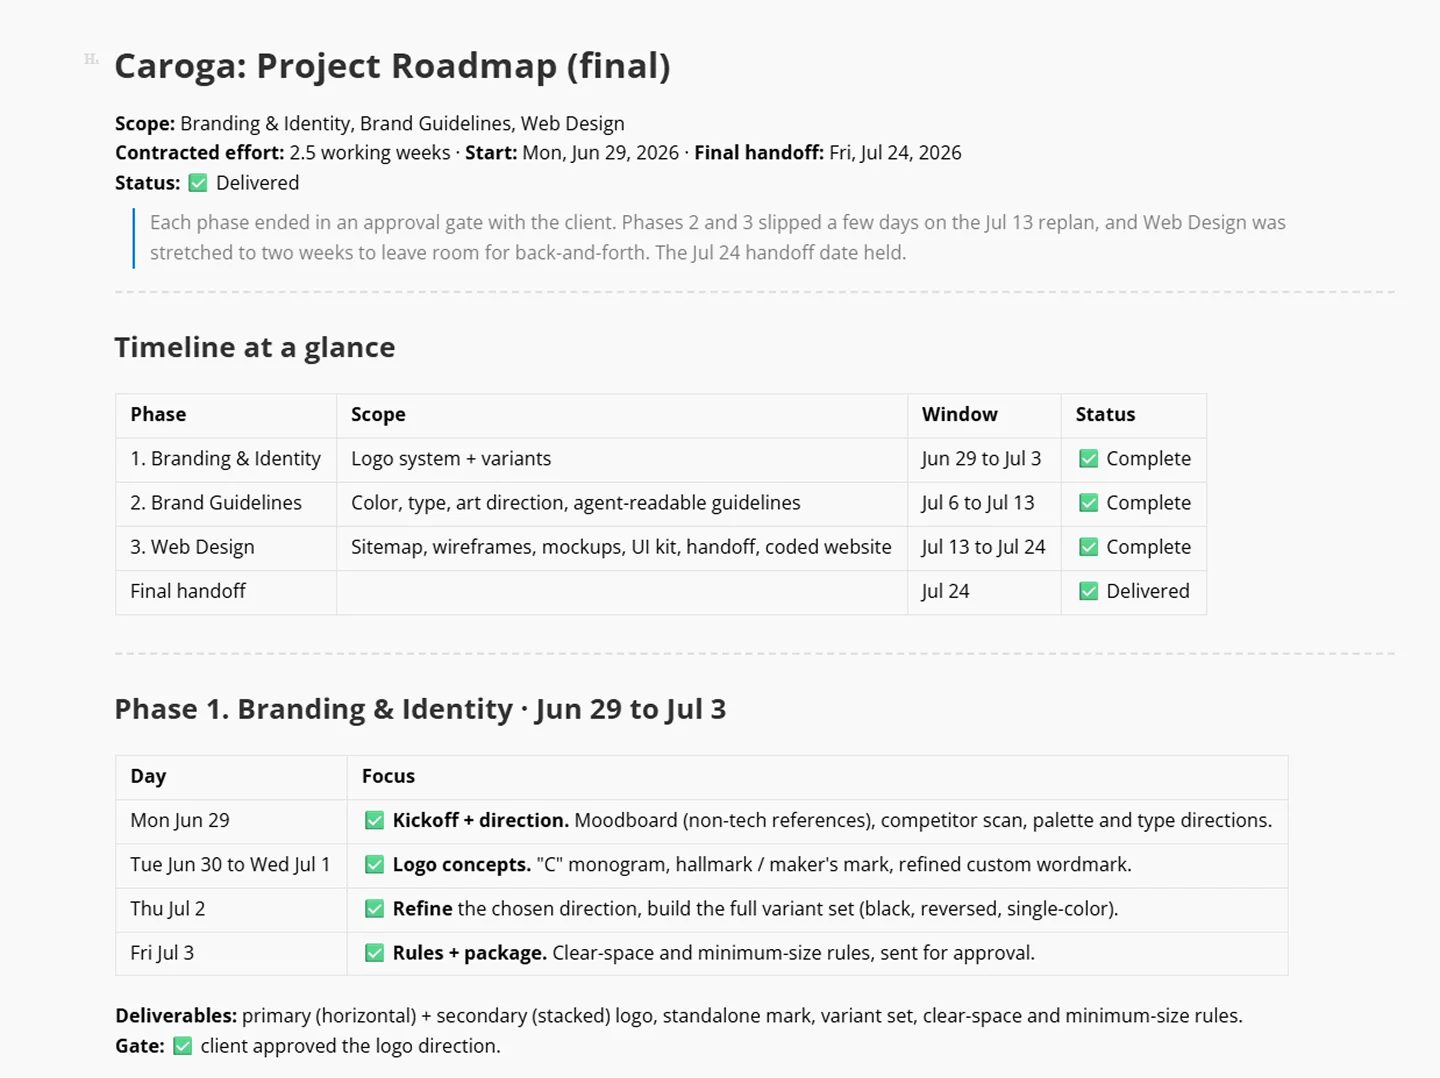Image resolution: width=1440 pixels, height=1078 pixels.
Task: Click the Jul 24 cell in Final handoff row
Action: click(x=984, y=591)
